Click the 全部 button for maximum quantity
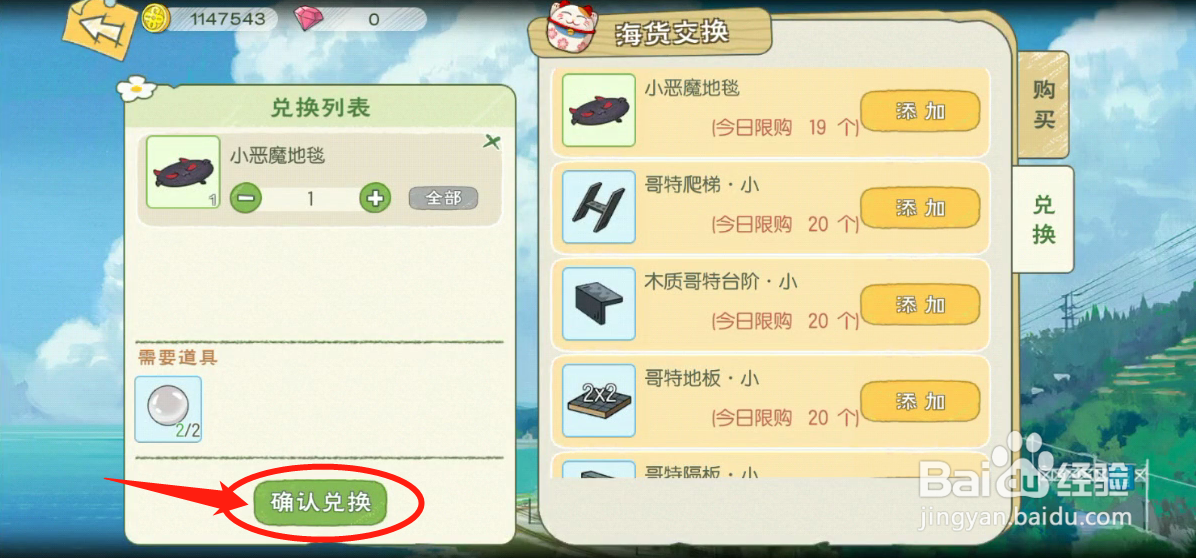 [x=443, y=198]
